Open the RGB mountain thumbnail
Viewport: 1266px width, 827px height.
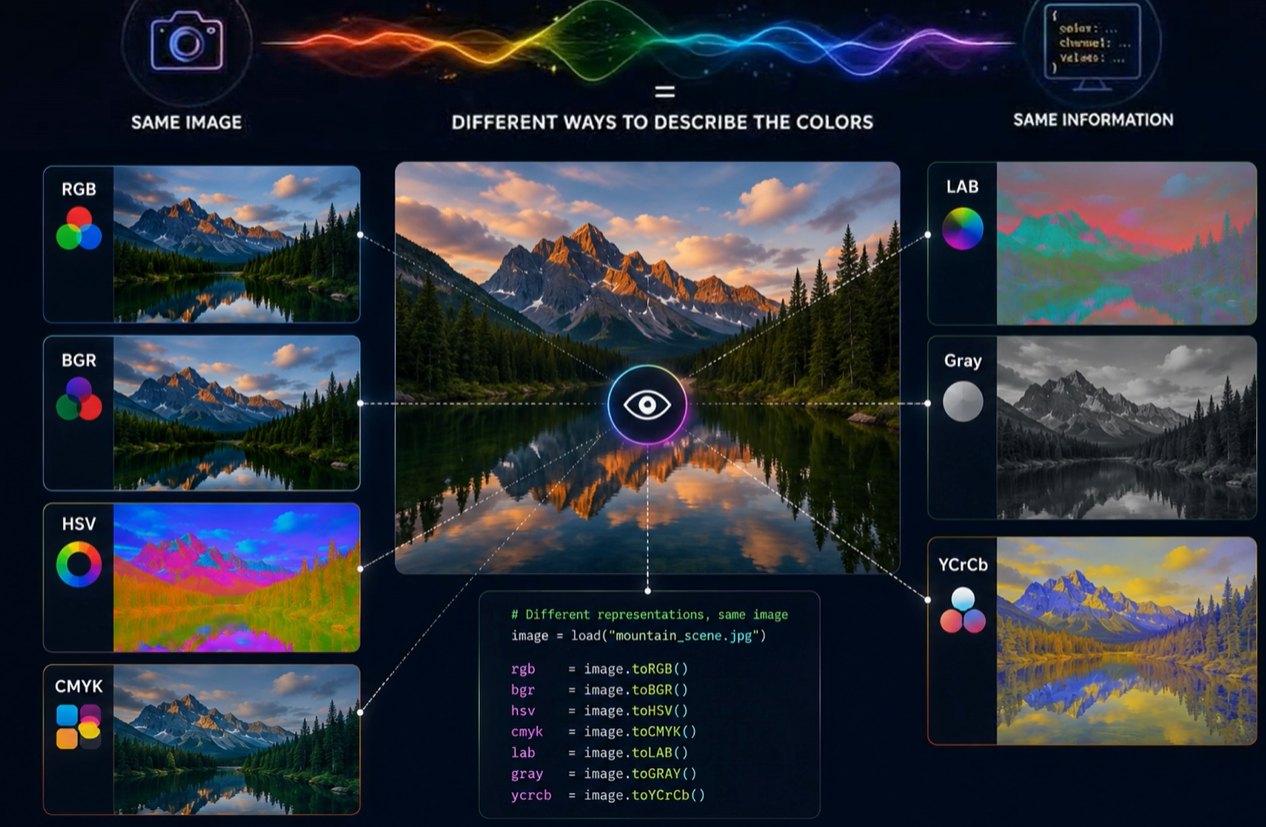pos(236,244)
